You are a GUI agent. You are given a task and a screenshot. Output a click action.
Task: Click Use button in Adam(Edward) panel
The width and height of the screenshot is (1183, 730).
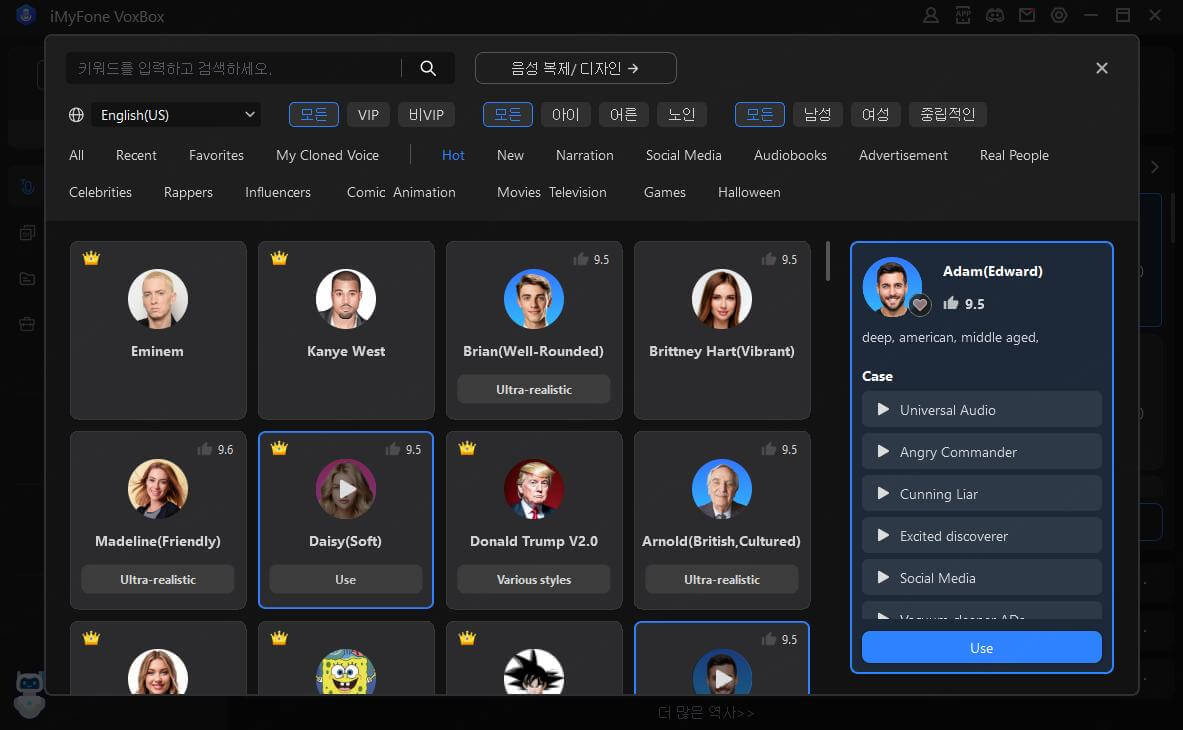[982, 648]
